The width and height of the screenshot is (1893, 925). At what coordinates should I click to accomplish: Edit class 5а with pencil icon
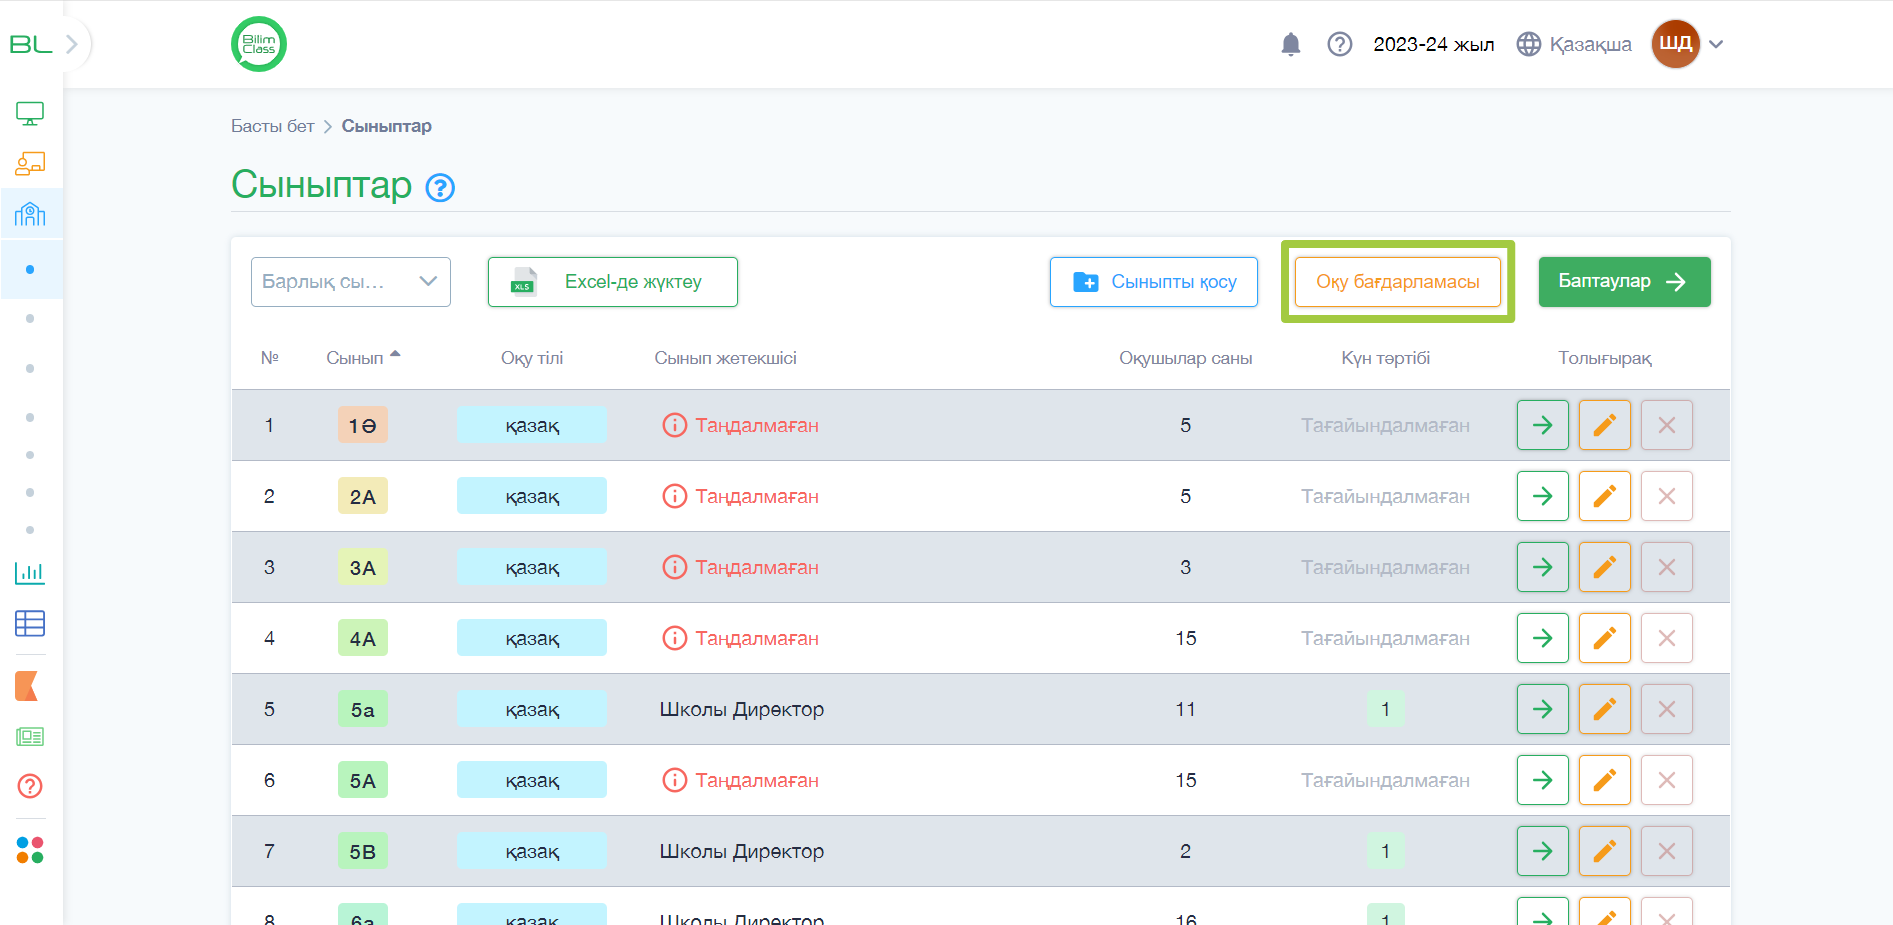pyautogui.click(x=1605, y=709)
